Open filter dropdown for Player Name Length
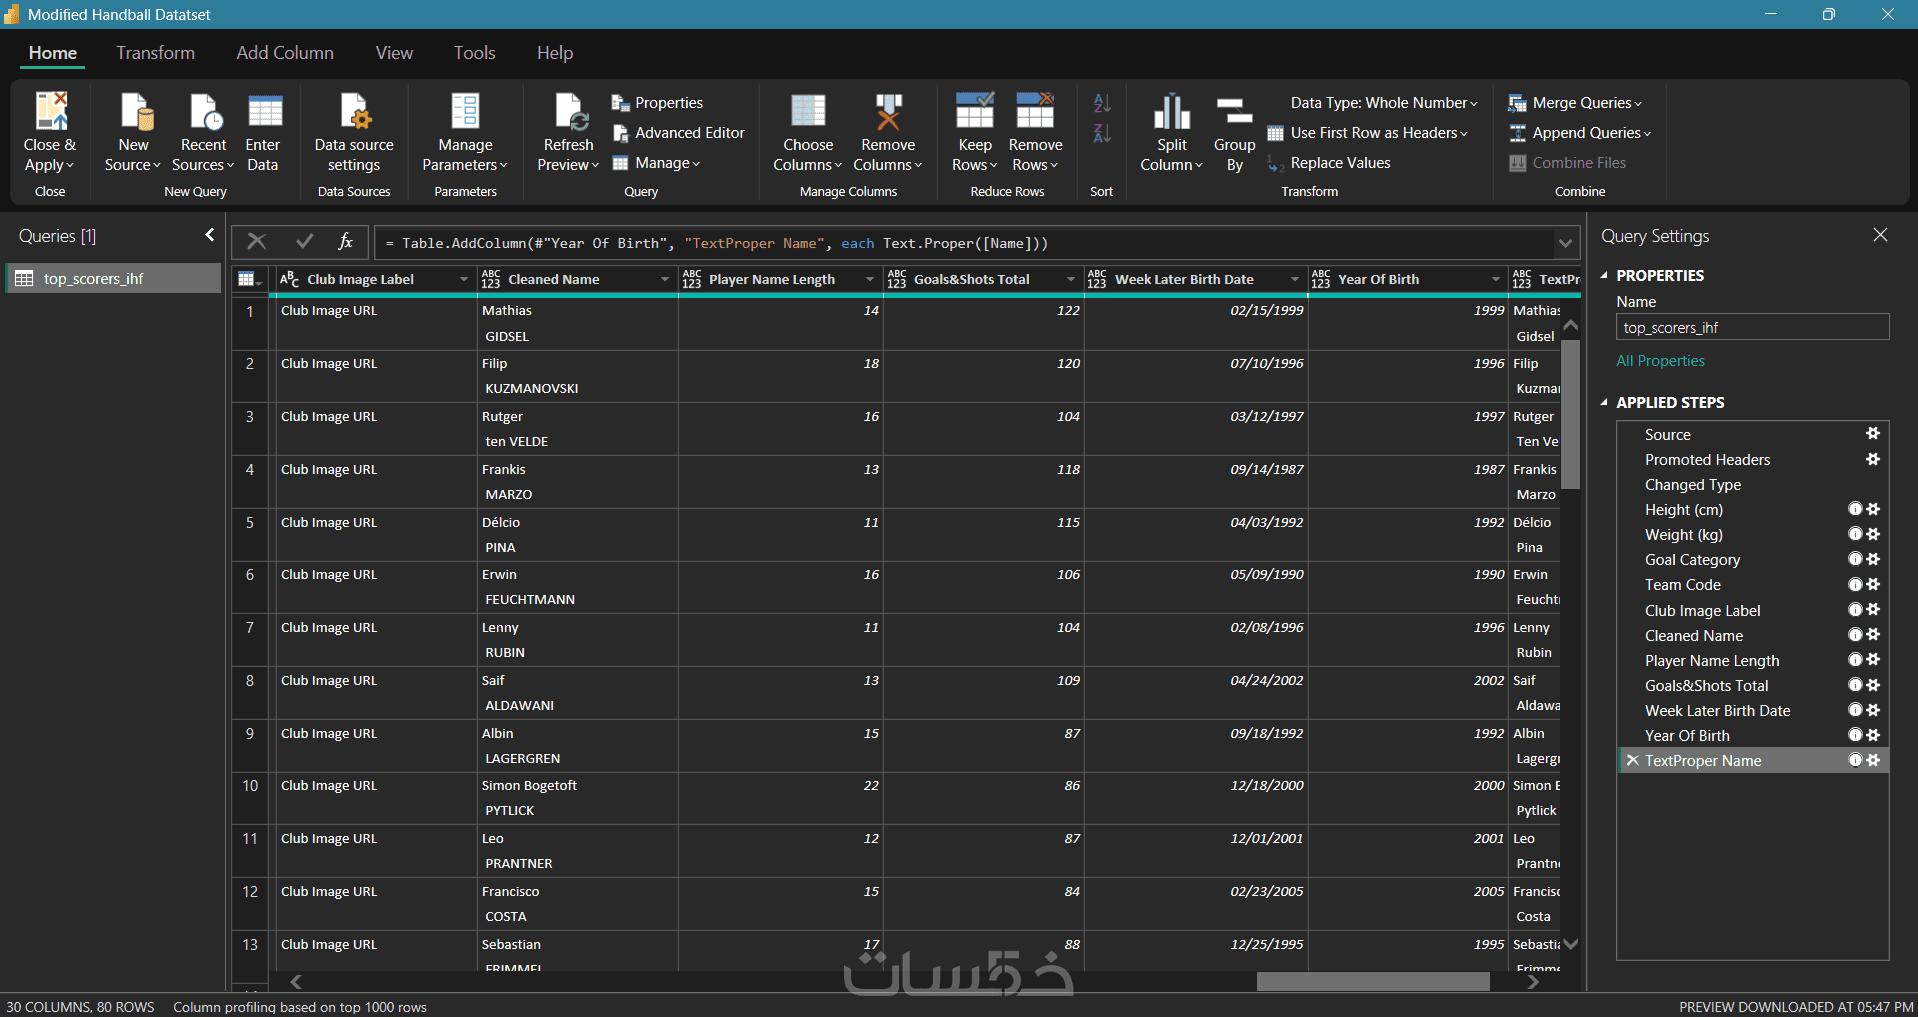This screenshot has height=1017, width=1918. pos(870,280)
